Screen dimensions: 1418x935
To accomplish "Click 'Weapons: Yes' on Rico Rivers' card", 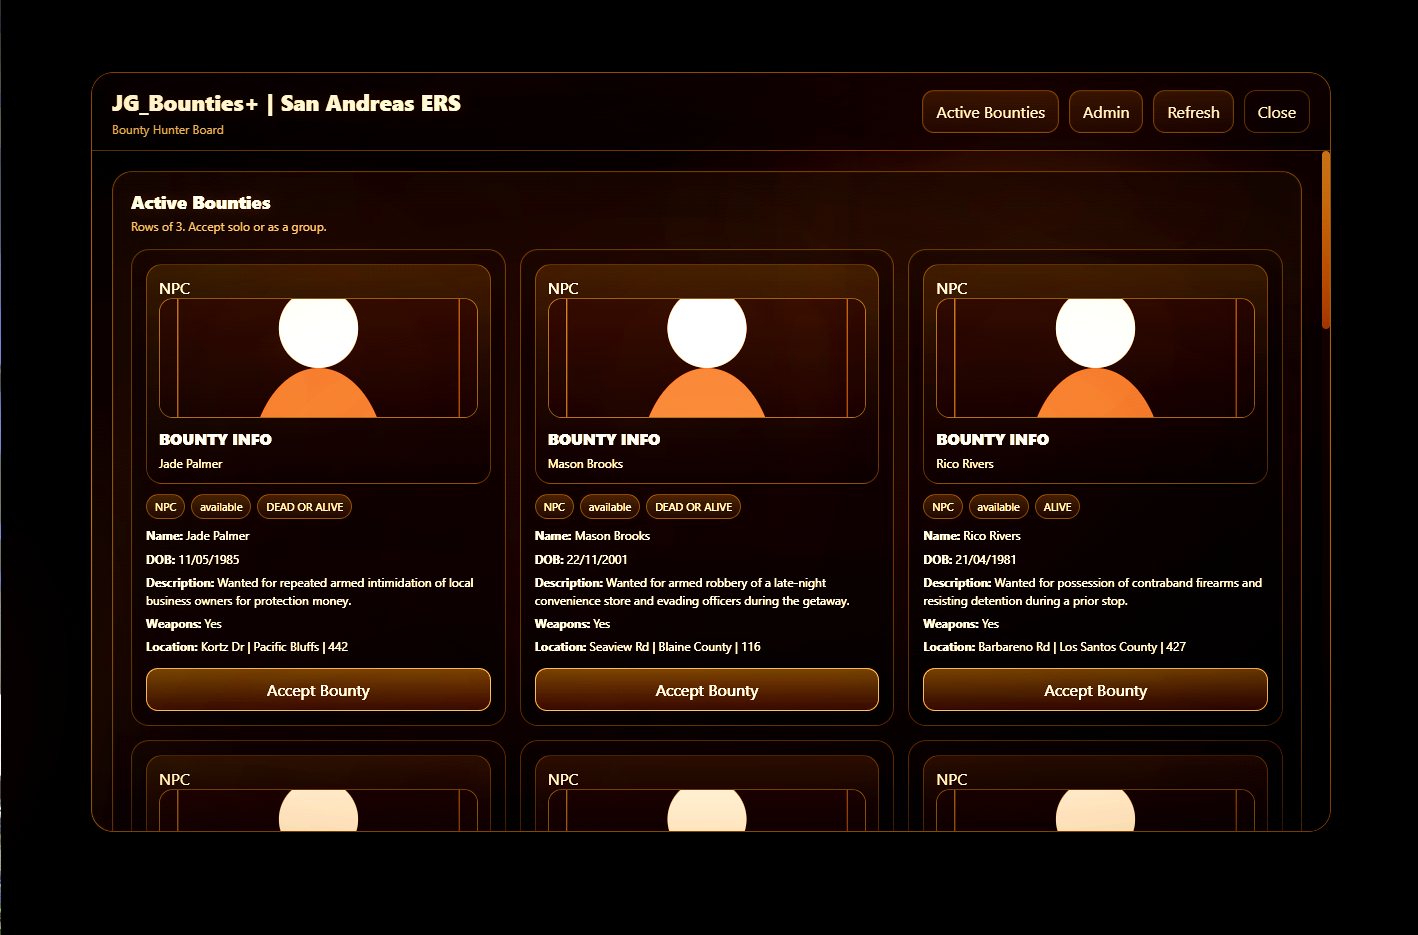I will pos(961,624).
